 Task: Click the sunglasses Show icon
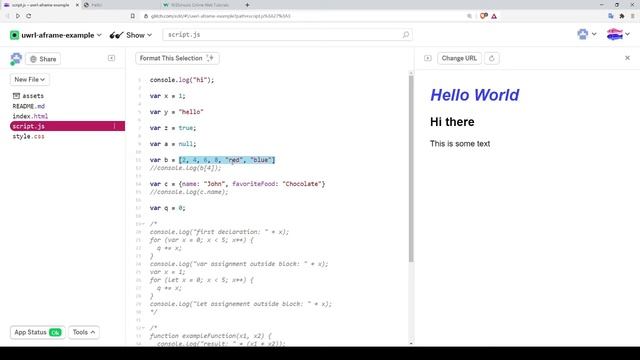[116, 35]
